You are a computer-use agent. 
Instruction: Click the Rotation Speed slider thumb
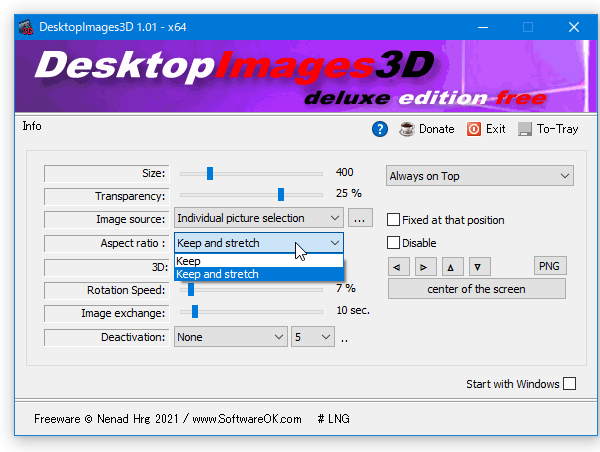pyautogui.click(x=191, y=289)
